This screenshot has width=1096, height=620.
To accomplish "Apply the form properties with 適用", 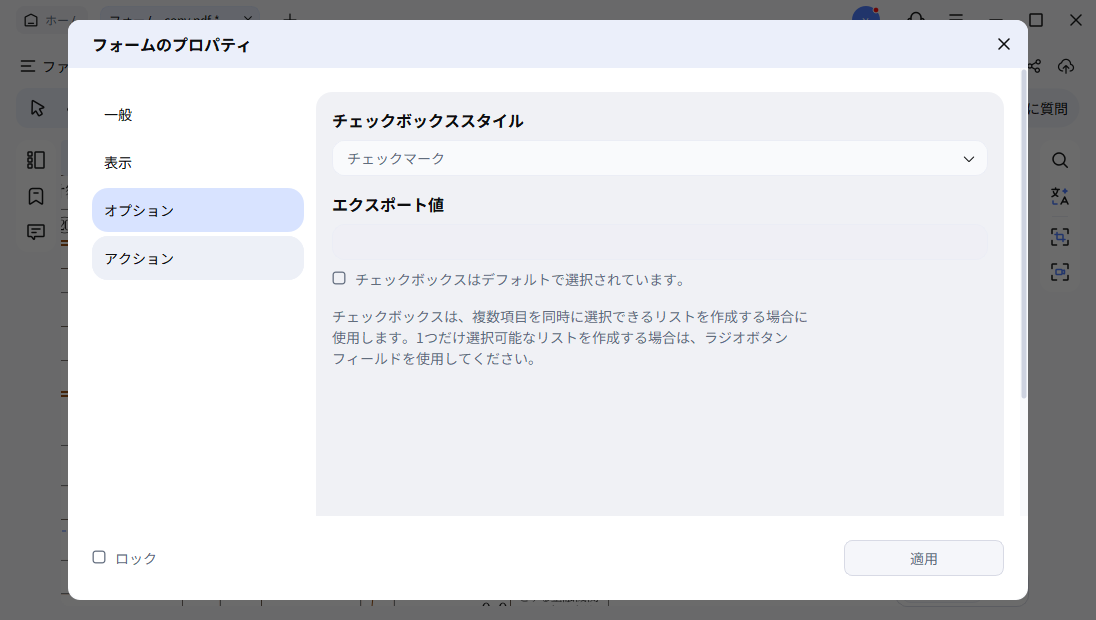I will pos(922,557).
